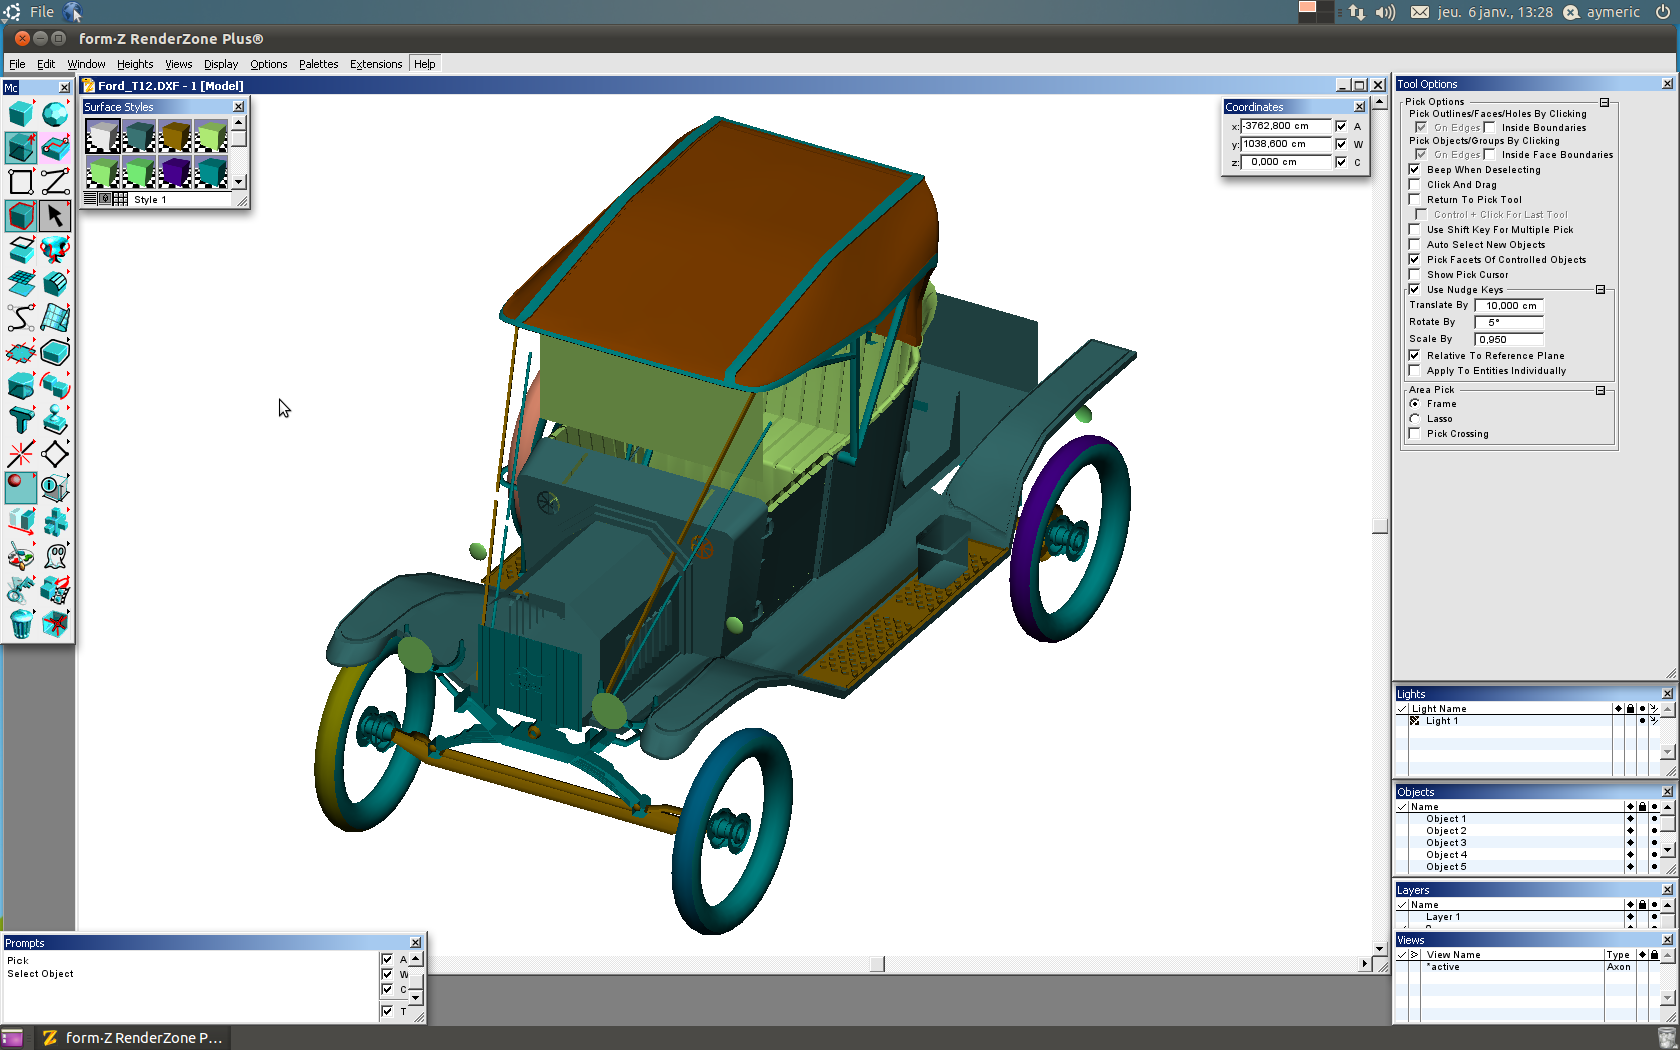Click Prompts panel scroll down arrow
Viewport: 1680px width, 1050px height.
click(x=416, y=997)
